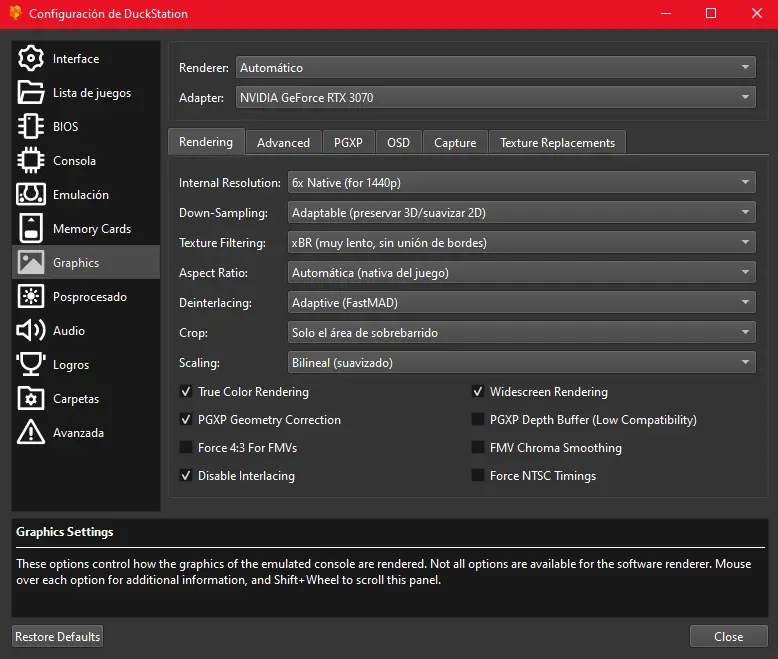The height and width of the screenshot is (659, 778).
Task: Disable True Color Rendering checkbox
Action: coord(186,392)
